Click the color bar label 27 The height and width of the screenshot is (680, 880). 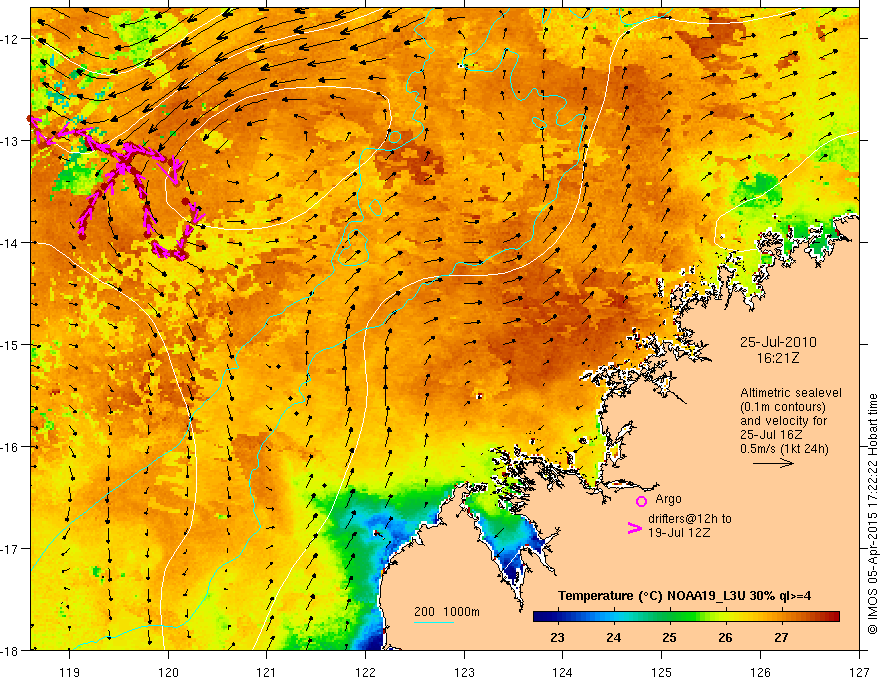coord(781,638)
